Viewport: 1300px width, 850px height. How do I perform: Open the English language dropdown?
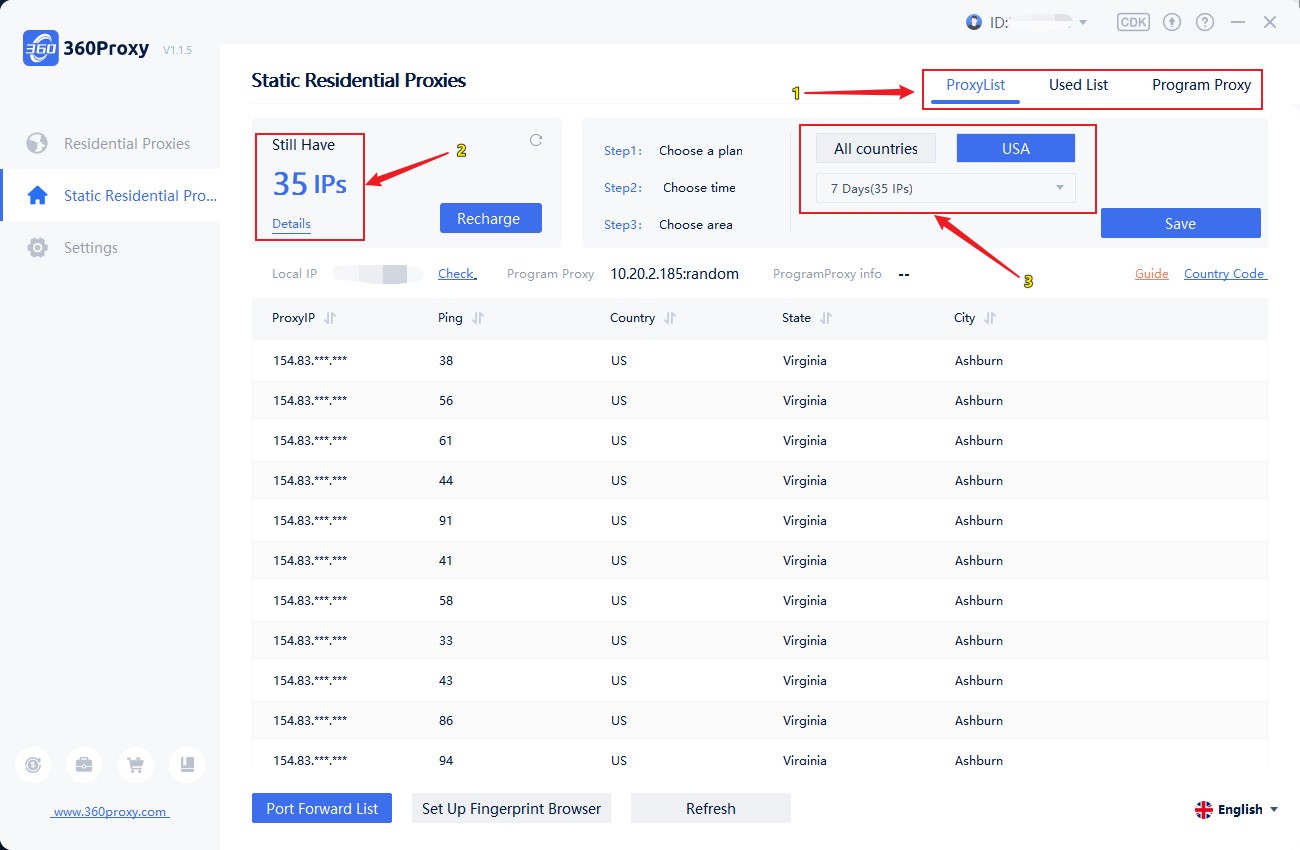point(1238,810)
